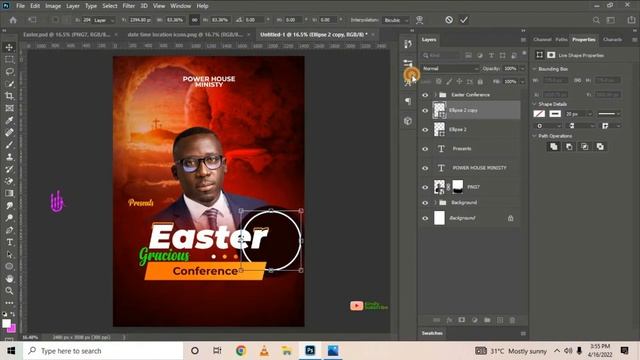Screen dimensions: 640x360
Task: Open the Filter menu
Action: (x=129, y=6)
